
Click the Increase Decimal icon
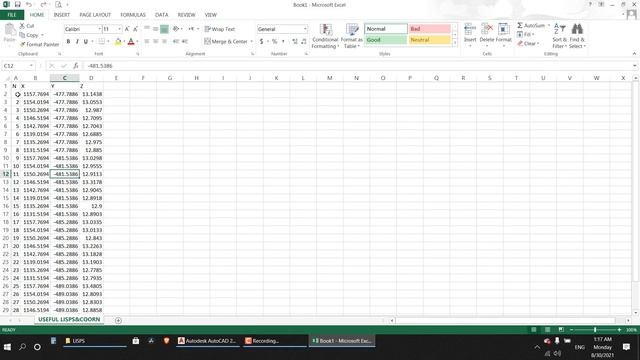(x=295, y=41)
